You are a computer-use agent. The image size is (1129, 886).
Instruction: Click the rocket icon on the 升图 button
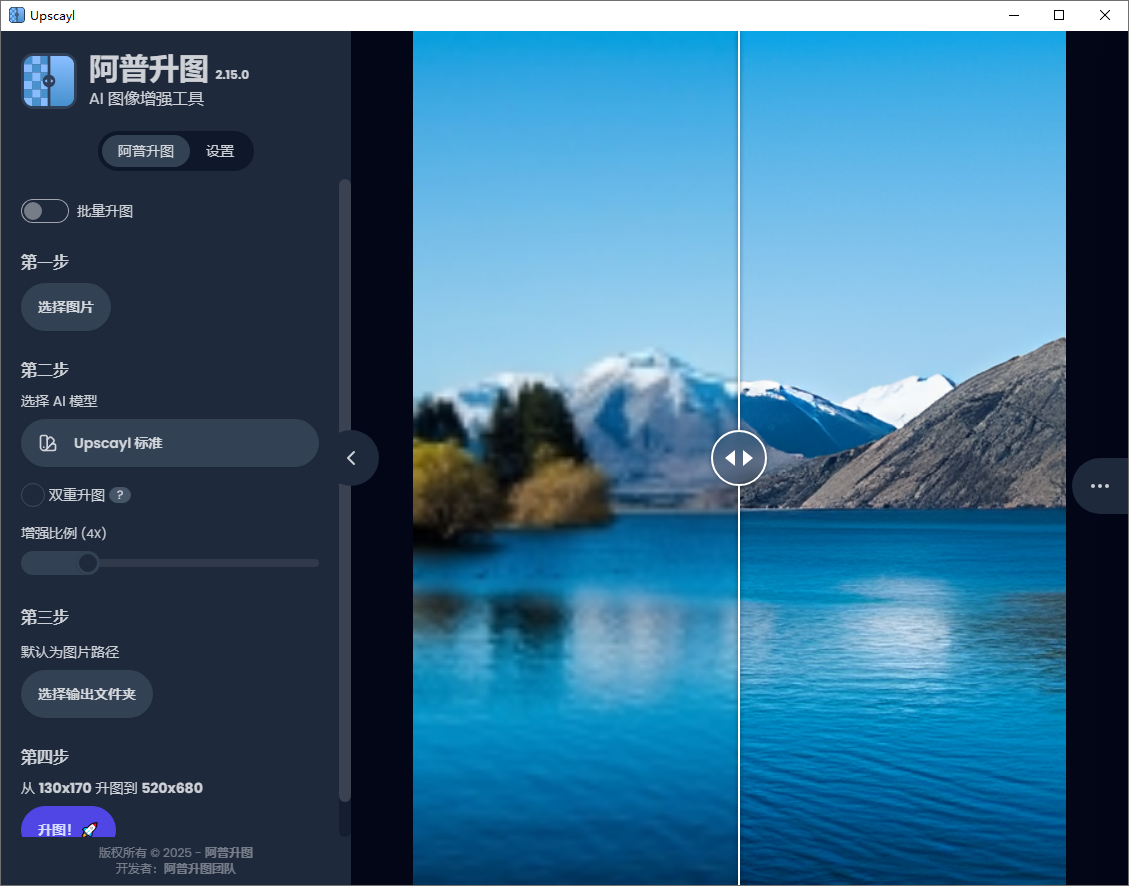[x=89, y=830]
